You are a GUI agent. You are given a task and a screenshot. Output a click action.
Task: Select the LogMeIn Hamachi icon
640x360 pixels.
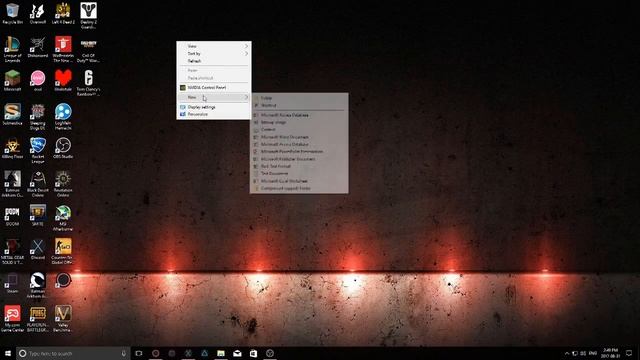point(63,117)
